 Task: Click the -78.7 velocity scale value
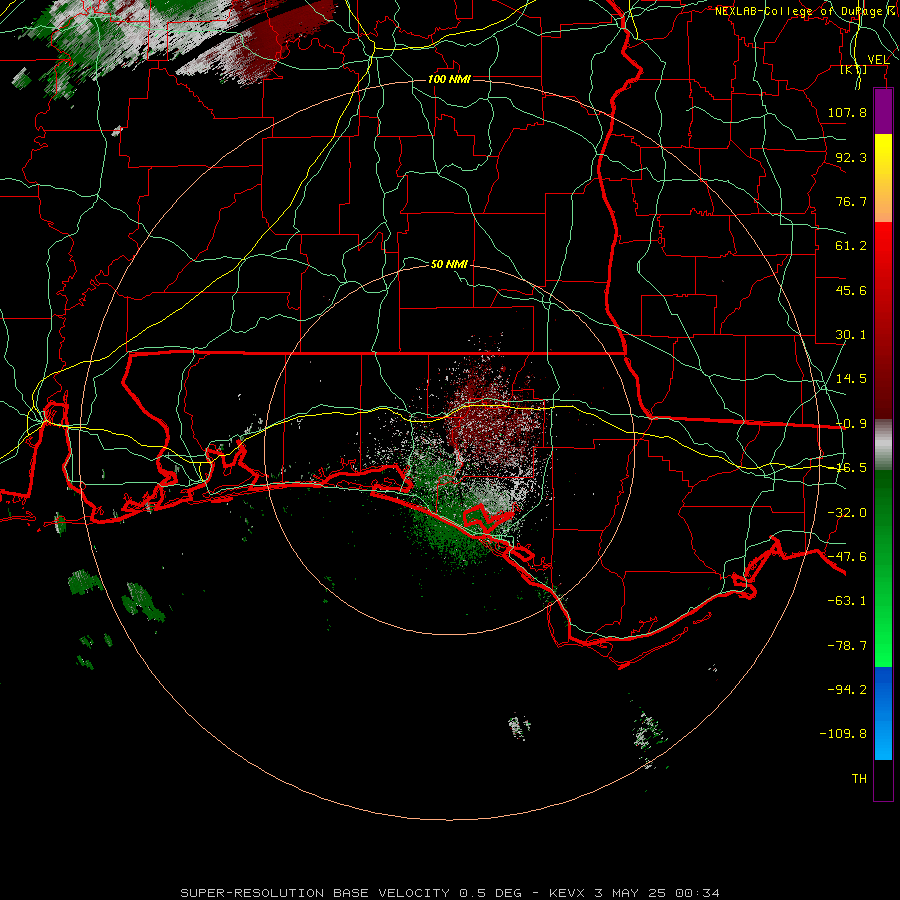coord(847,646)
